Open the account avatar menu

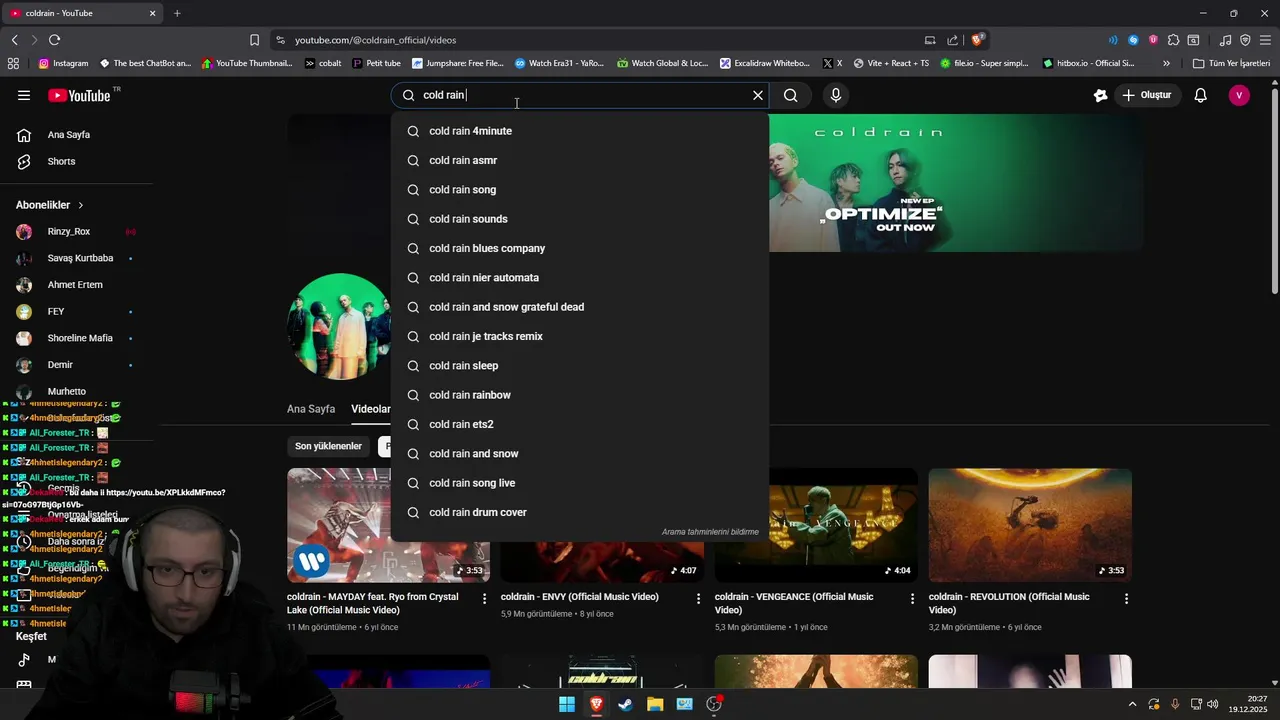[1239, 95]
